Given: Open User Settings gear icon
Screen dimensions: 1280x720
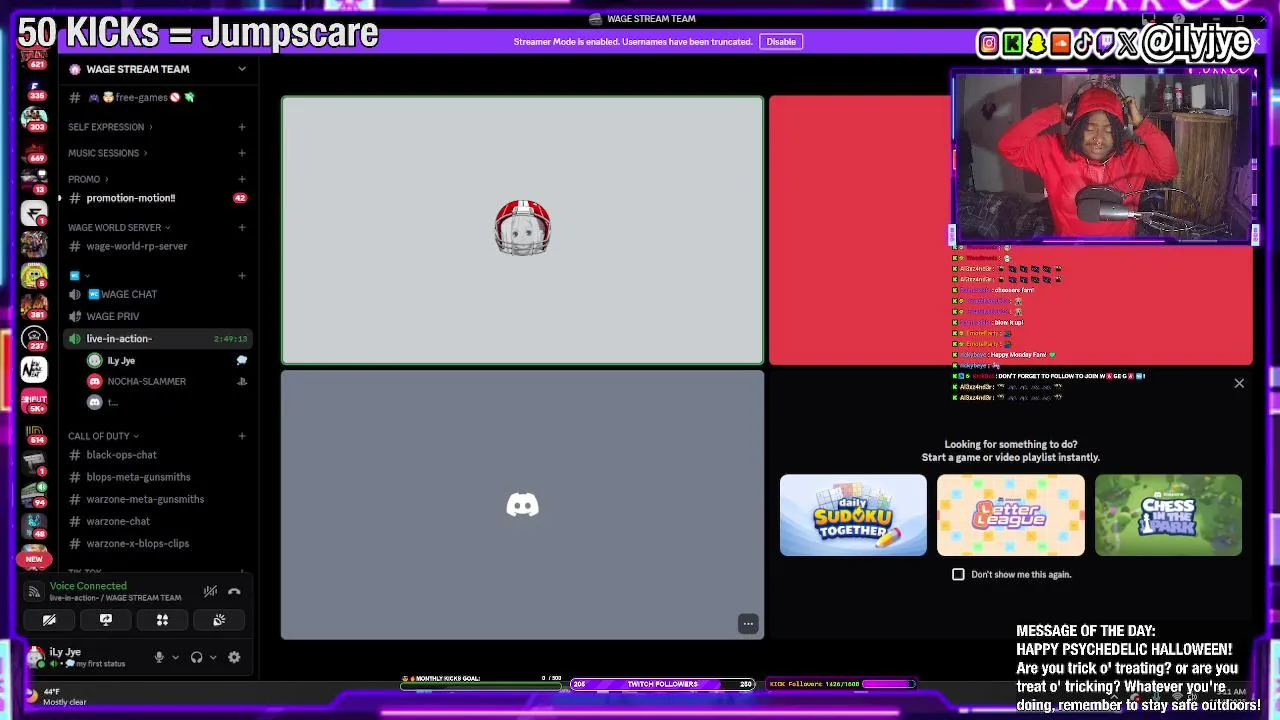Looking at the screenshot, I should pos(234,657).
